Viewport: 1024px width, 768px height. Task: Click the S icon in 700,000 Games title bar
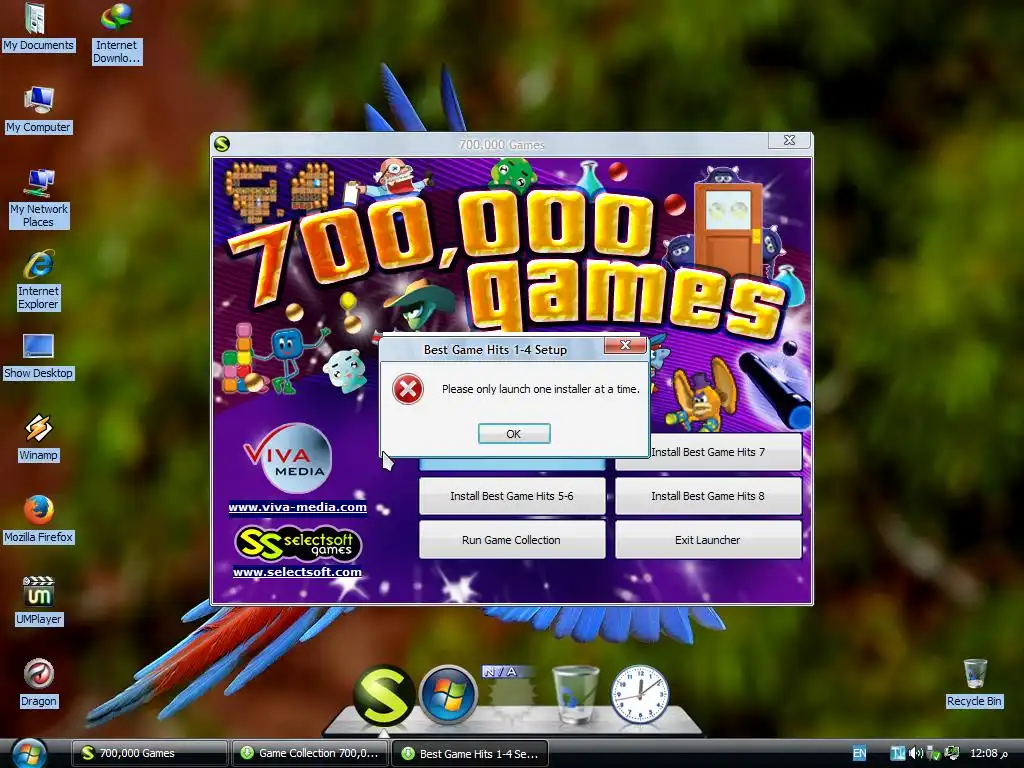click(x=222, y=144)
